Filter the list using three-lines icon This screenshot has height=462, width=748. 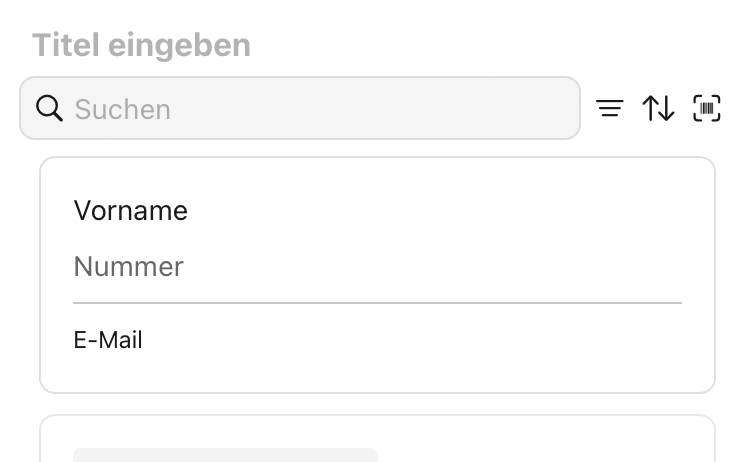pyautogui.click(x=610, y=108)
